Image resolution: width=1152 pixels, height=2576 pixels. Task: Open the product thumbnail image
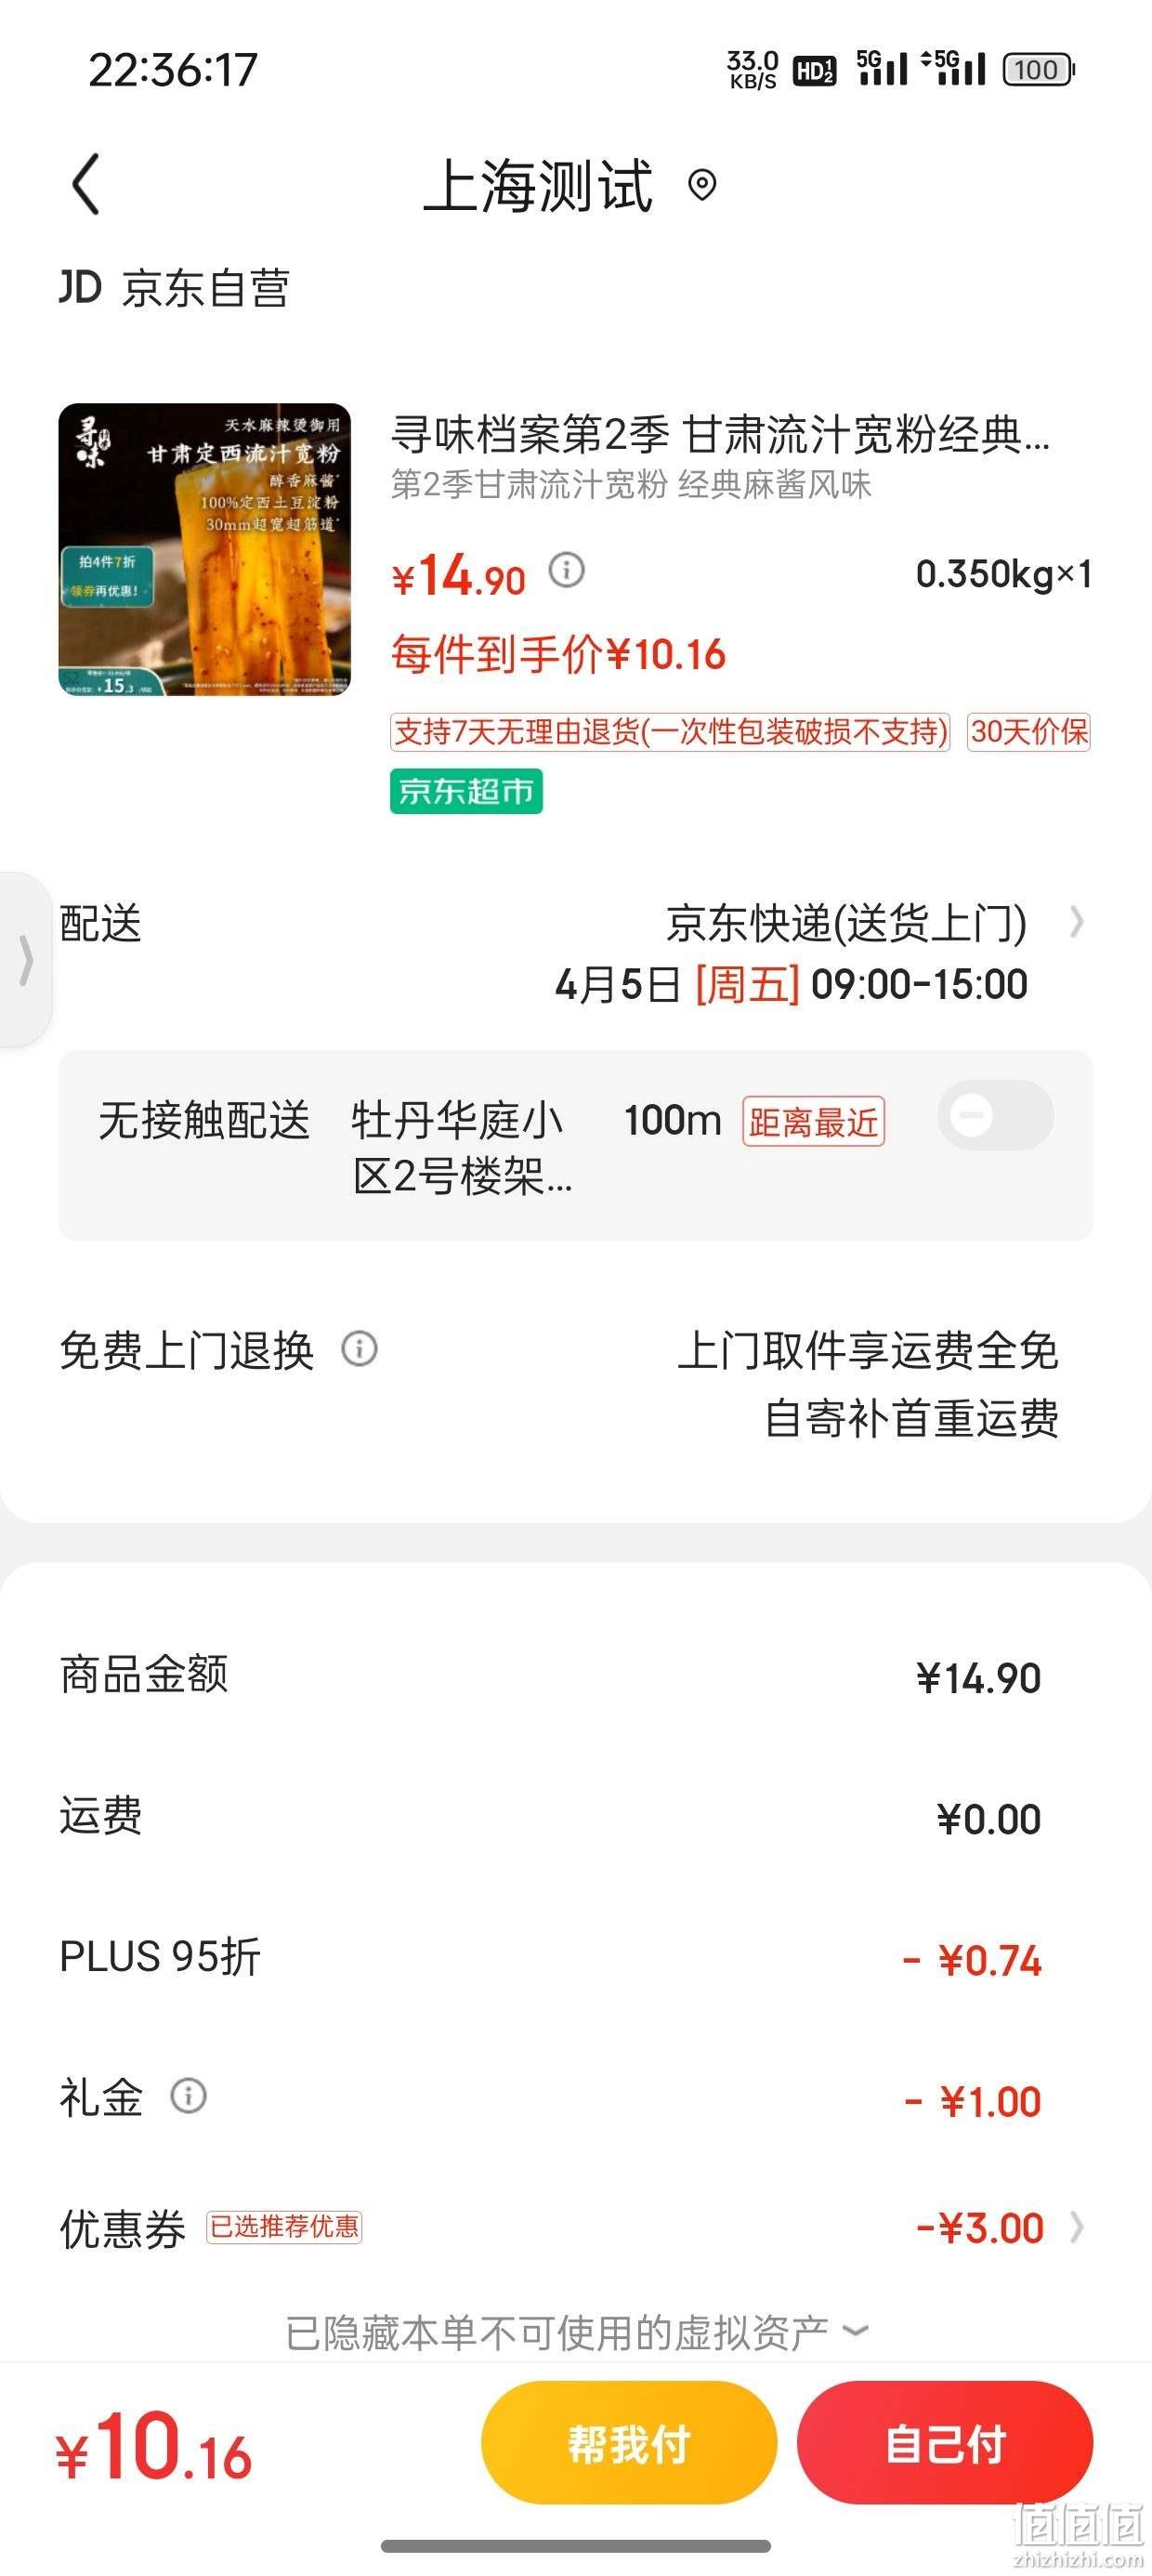click(x=205, y=549)
